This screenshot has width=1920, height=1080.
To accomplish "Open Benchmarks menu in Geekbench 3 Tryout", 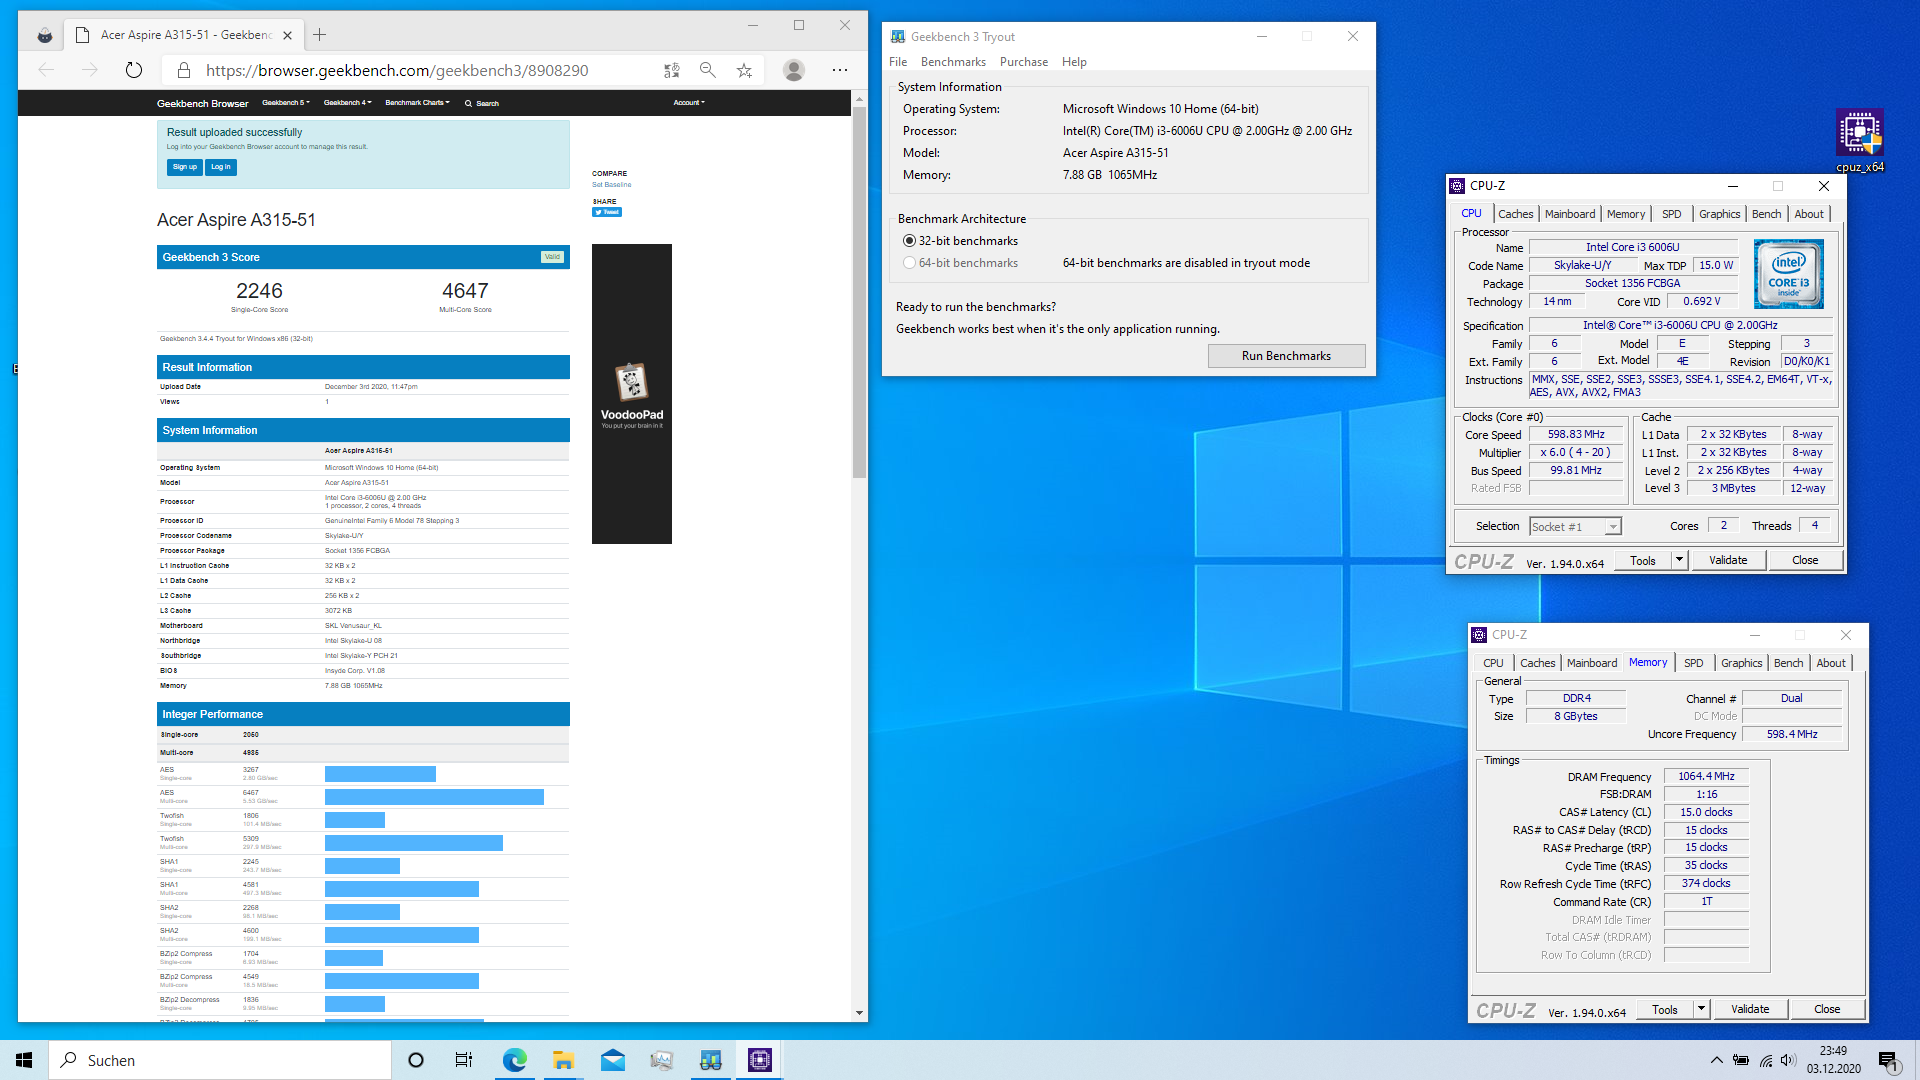I will (953, 62).
